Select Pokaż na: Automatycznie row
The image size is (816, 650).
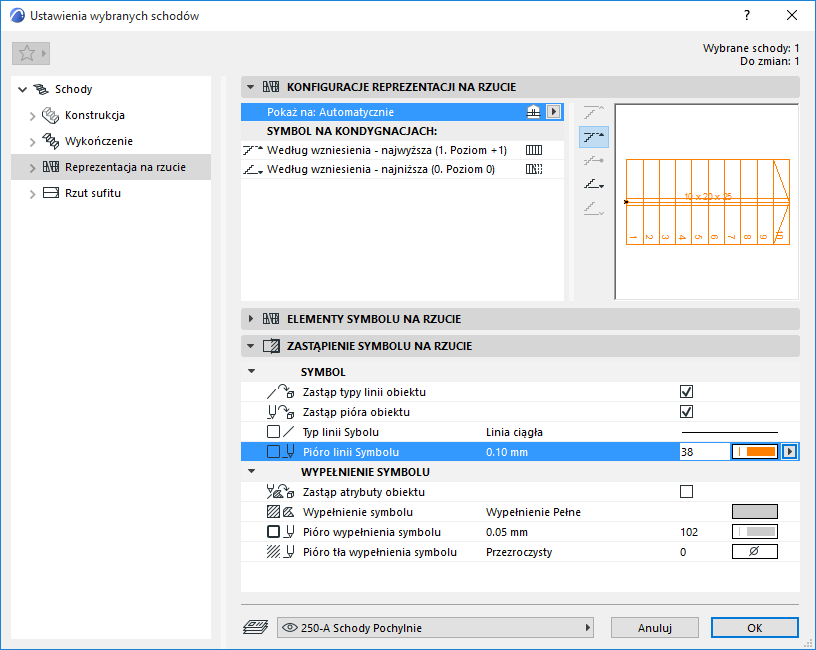click(402, 112)
